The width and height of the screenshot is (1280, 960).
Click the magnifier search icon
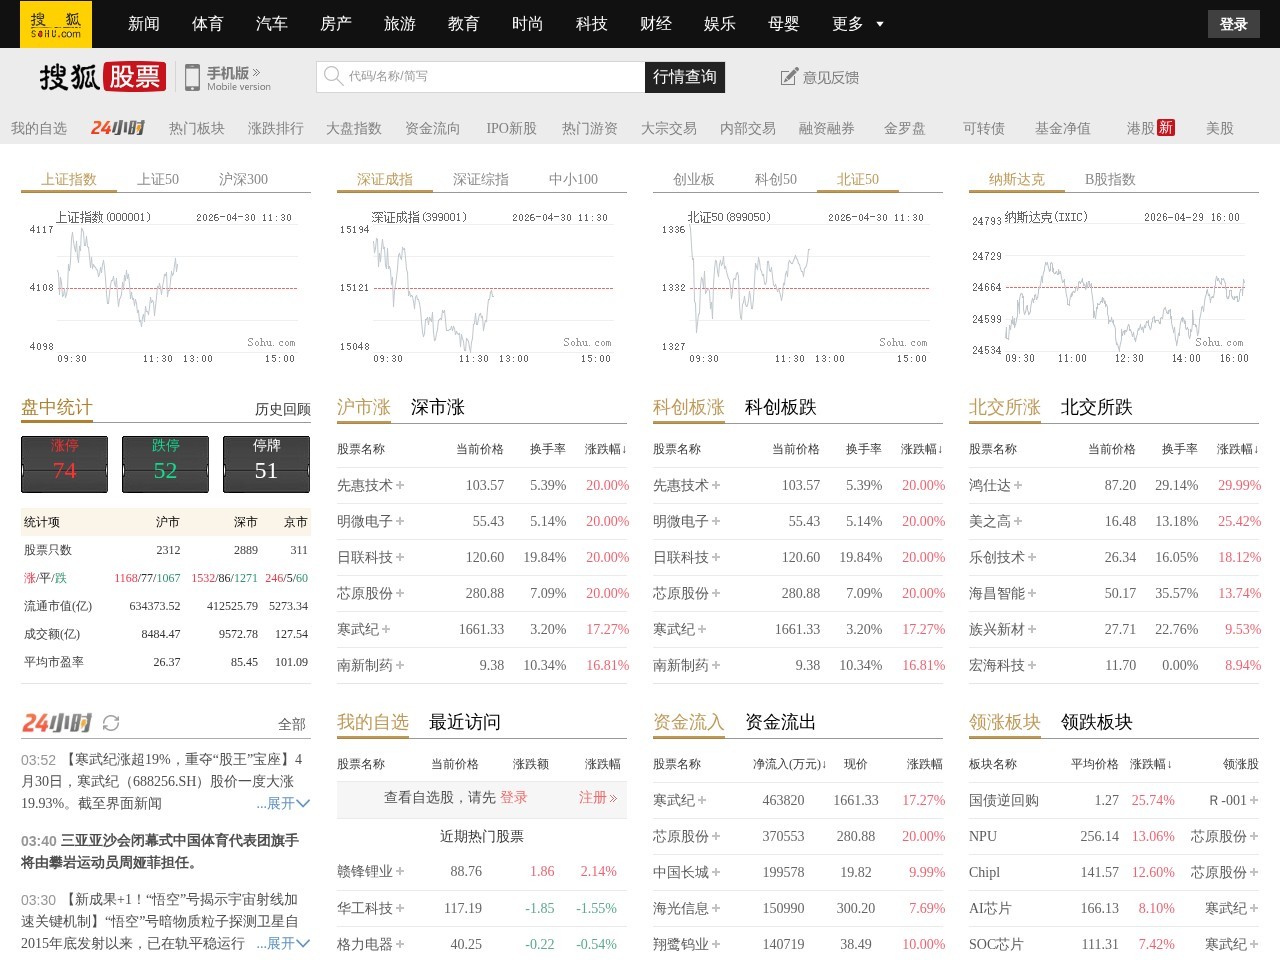333,76
